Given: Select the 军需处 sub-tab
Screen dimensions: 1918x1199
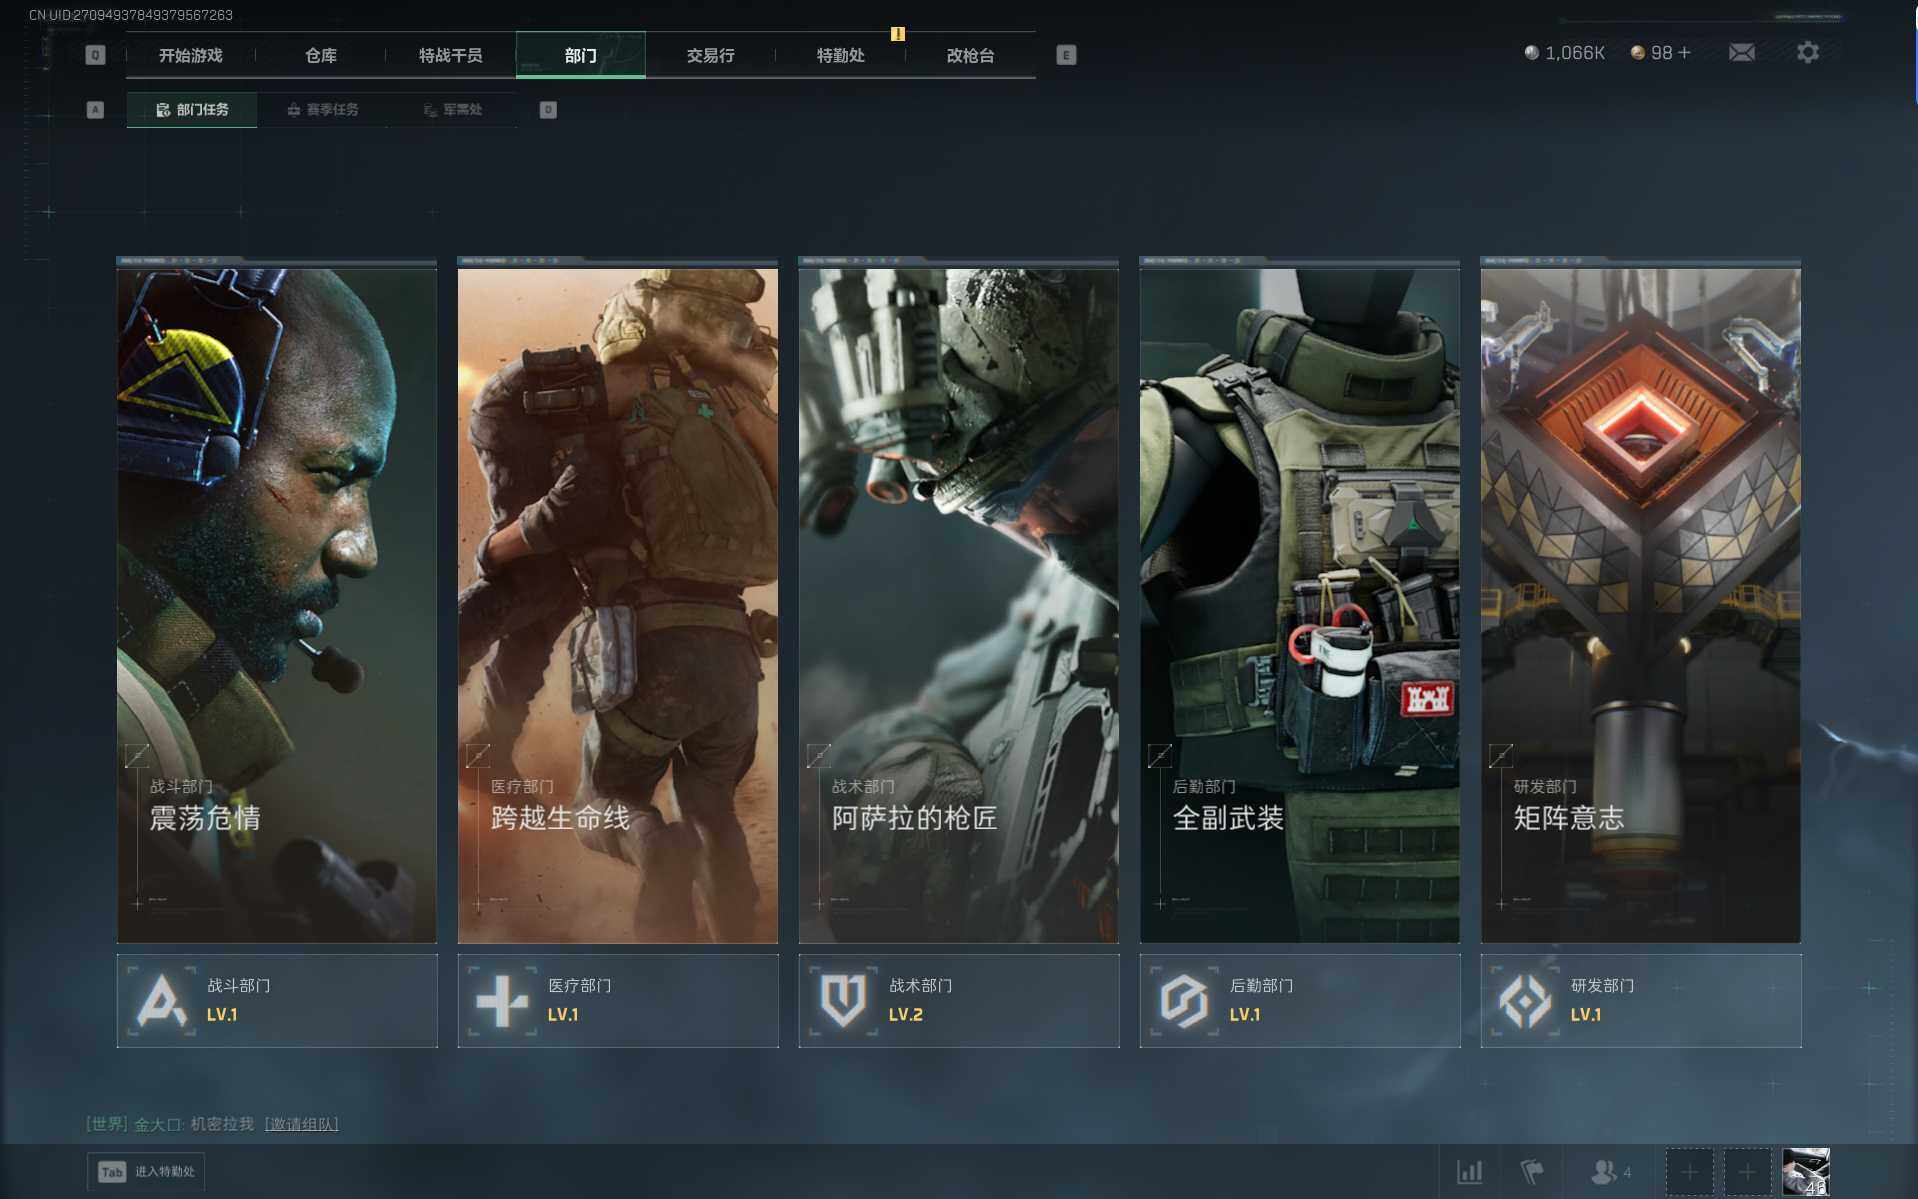Looking at the screenshot, I should click(452, 110).
